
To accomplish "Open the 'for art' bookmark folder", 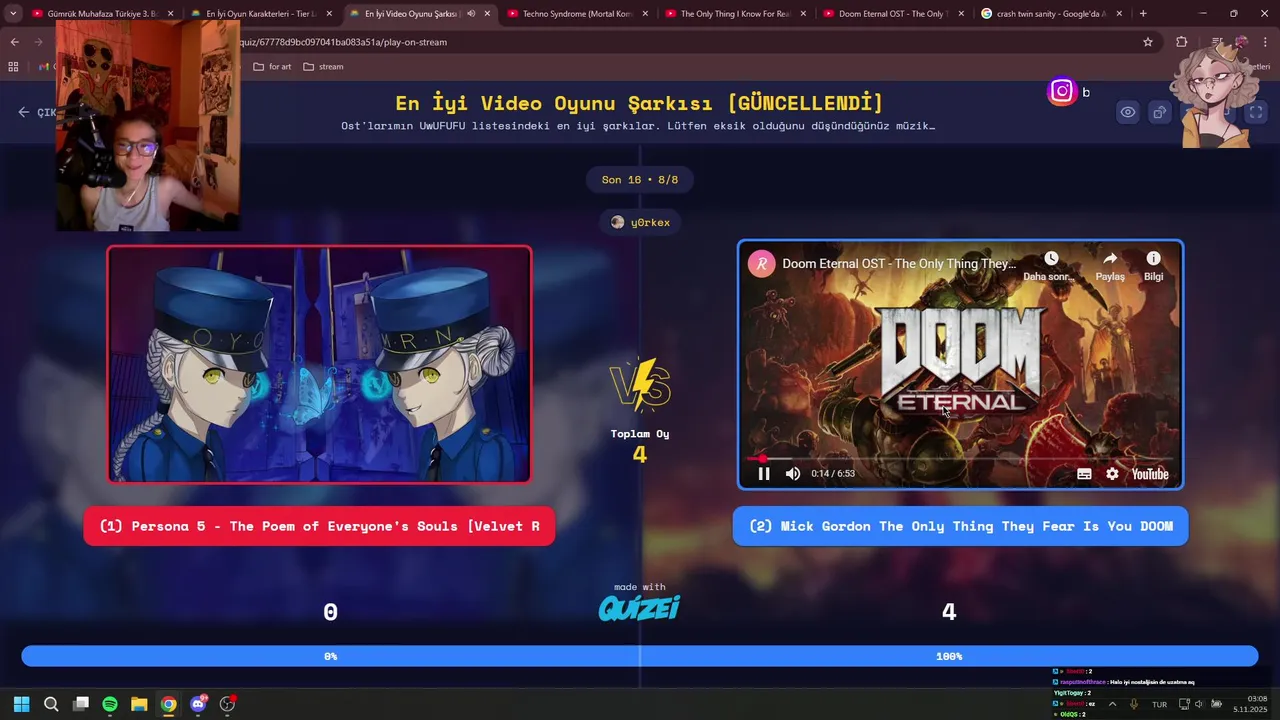I will pos(272,67).
